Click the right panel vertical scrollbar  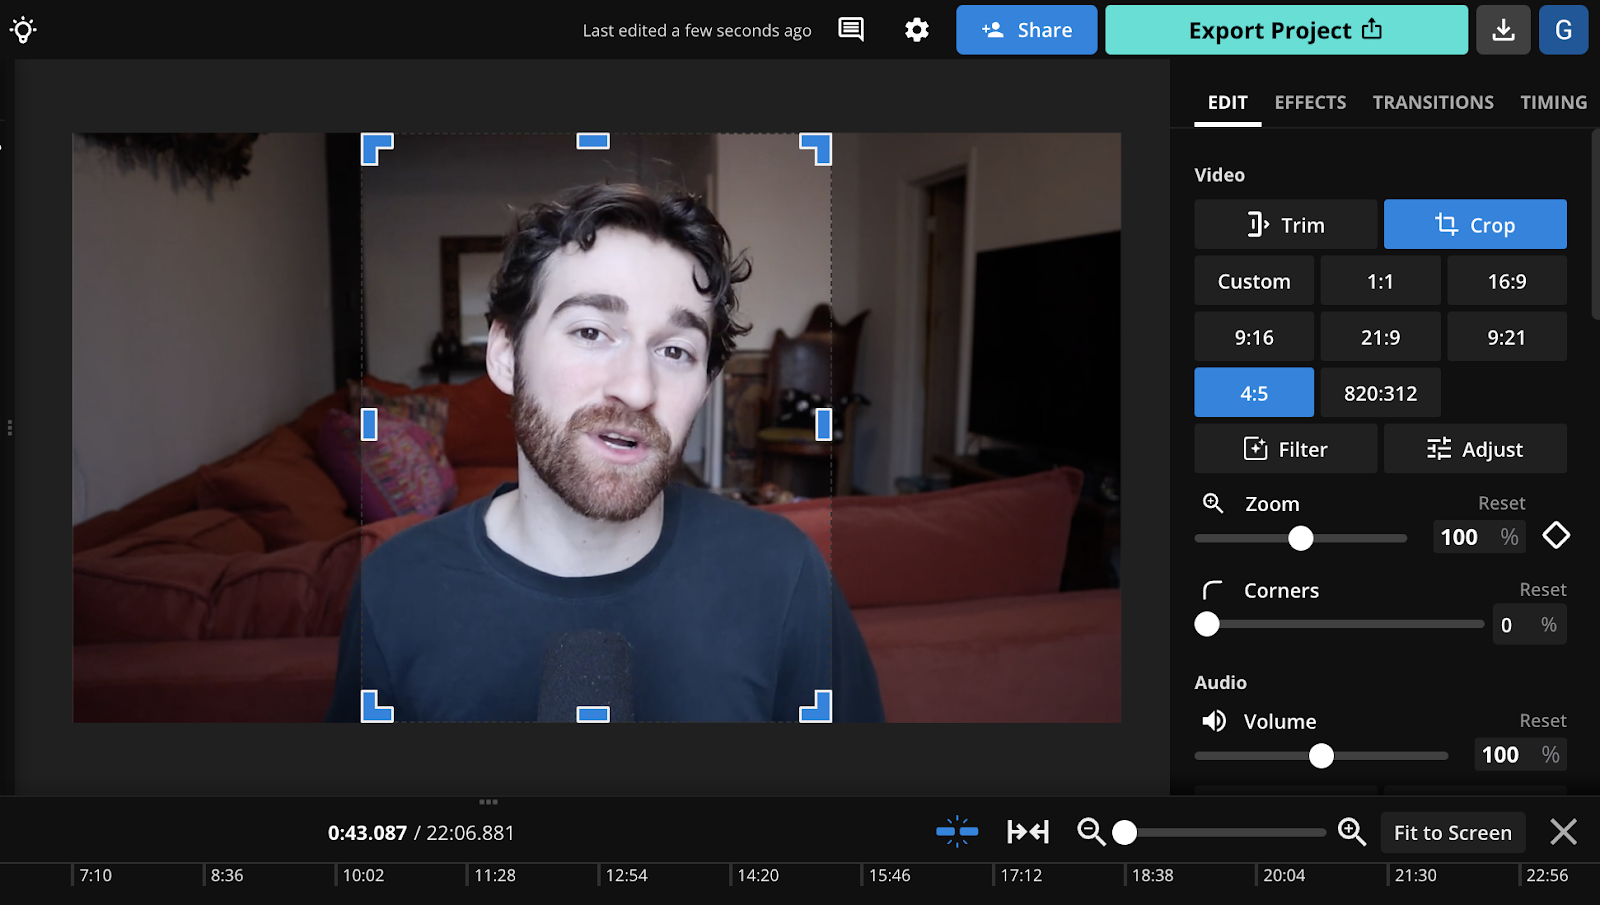point(1595,224)
